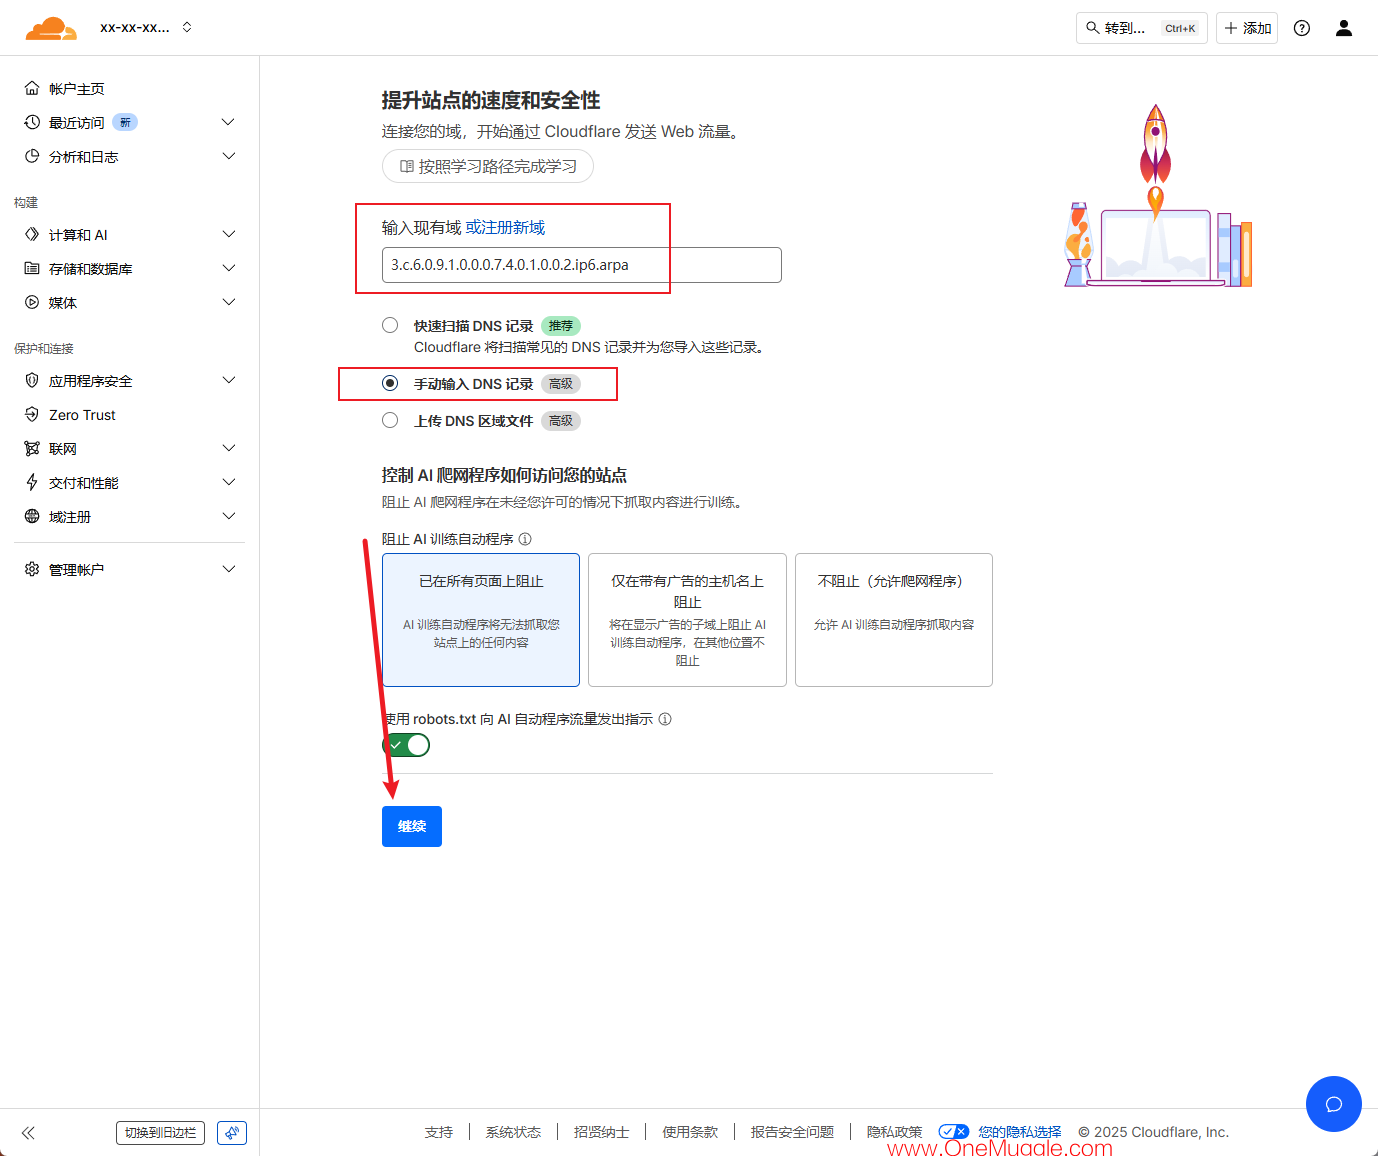The width and height of the screenshot is (1378, 1156).
Task: Open the chat support bubble
Action: [1334, 1104]
